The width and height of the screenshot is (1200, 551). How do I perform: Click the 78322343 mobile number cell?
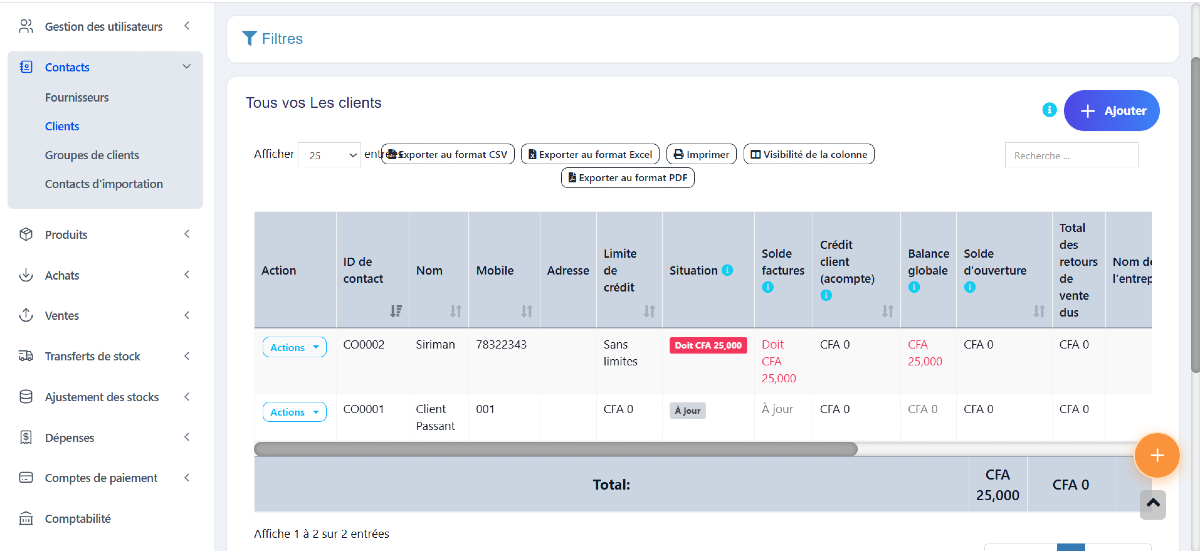click(501, 345)
